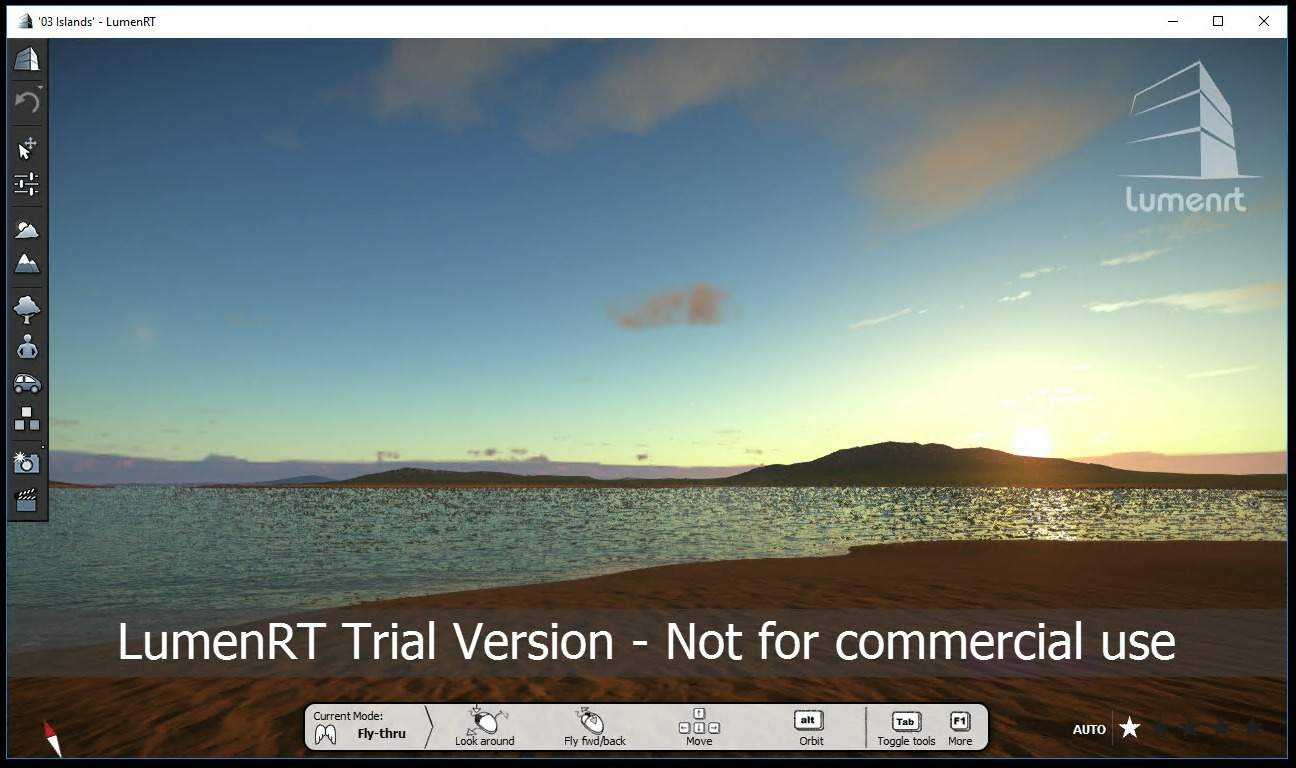Open the LumenRT main menu building icon
This screenshot has width=1296, height=768.
tap(27, 60)
